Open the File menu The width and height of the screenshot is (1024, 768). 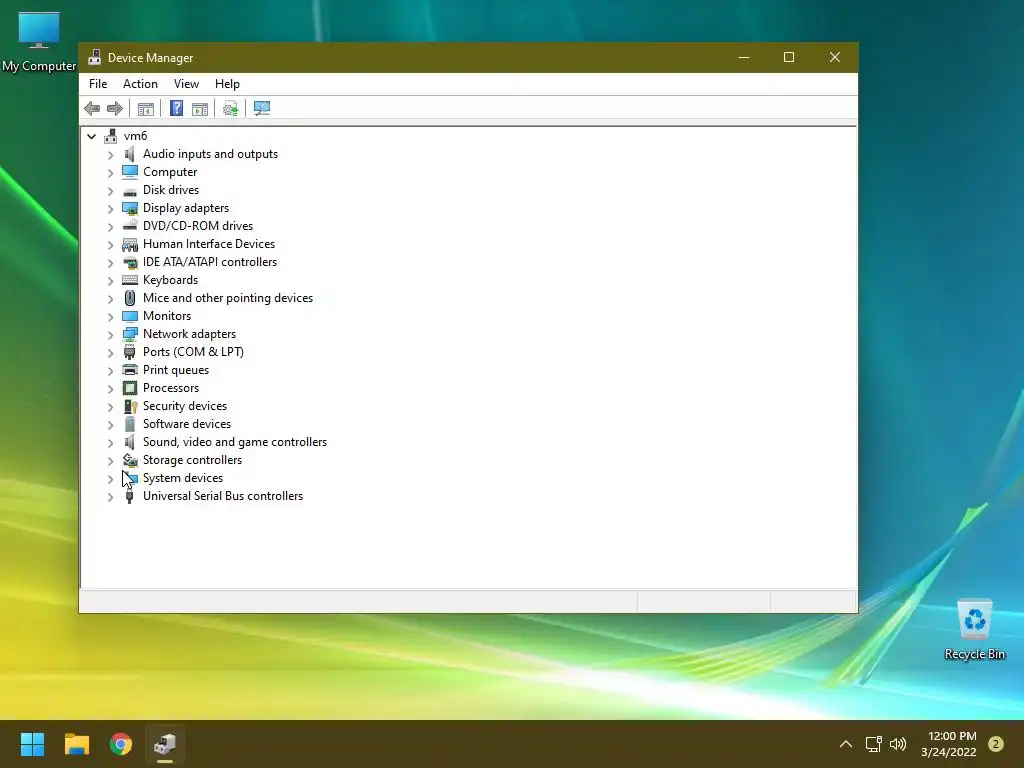click(x=98, y=84)
